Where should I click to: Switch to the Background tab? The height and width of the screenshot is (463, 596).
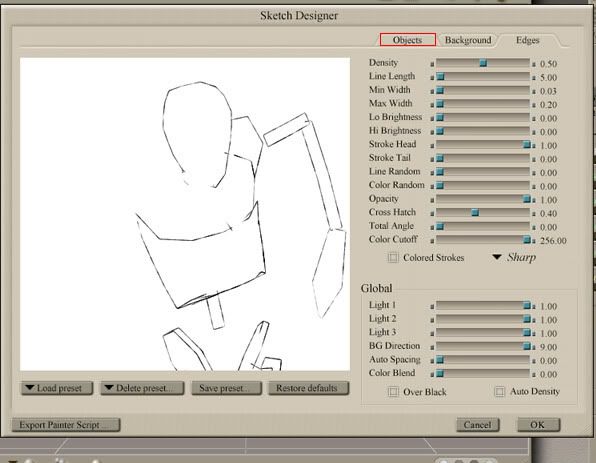pos(468,40)
